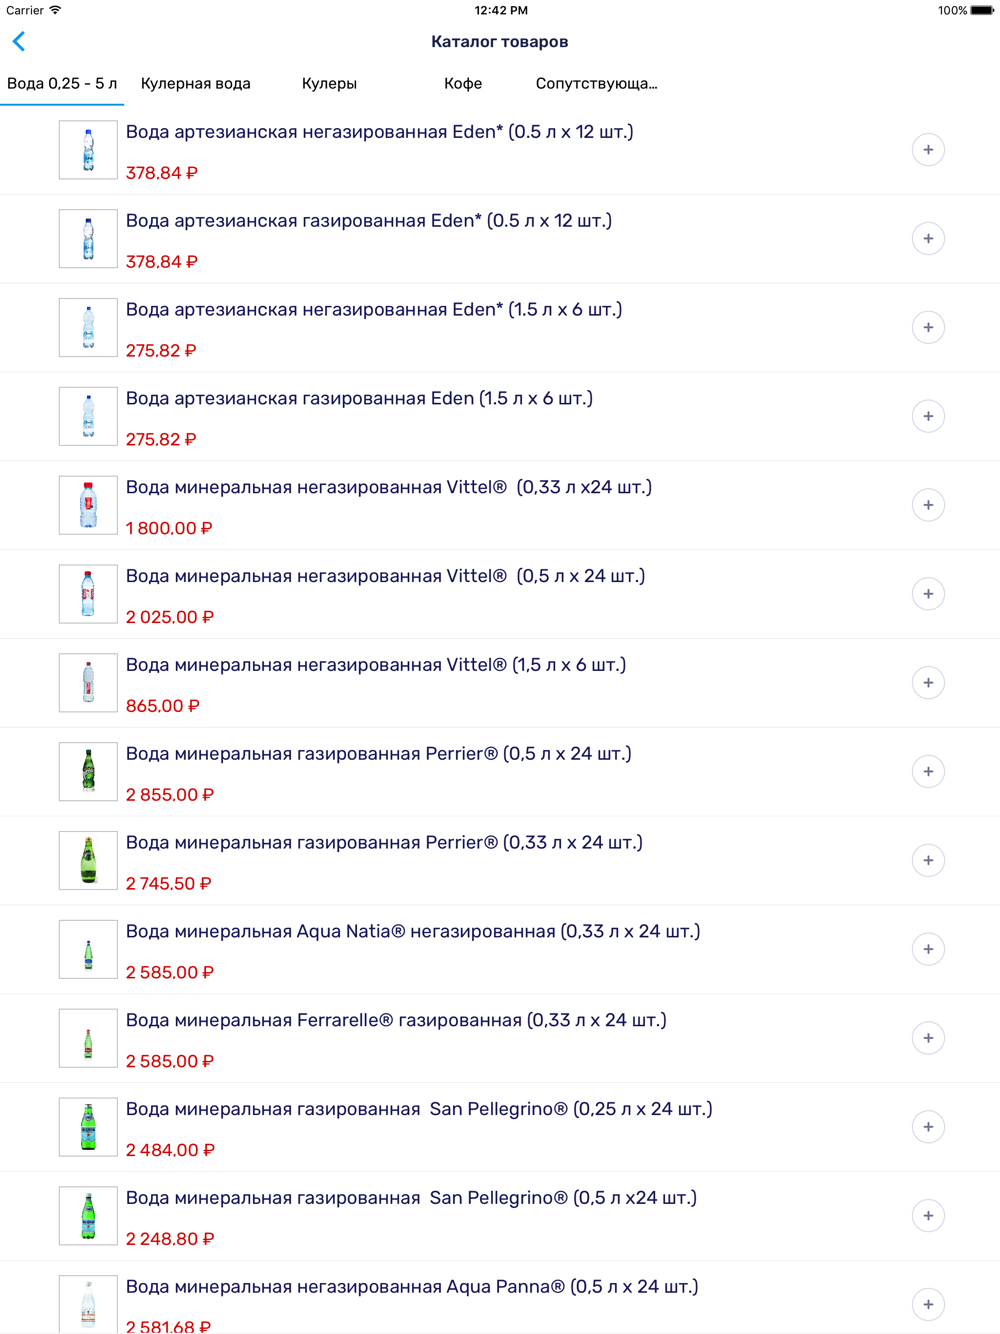Select the Вода 0,25 - 5 л tab

pyautogui.click(x=62, y=84)
